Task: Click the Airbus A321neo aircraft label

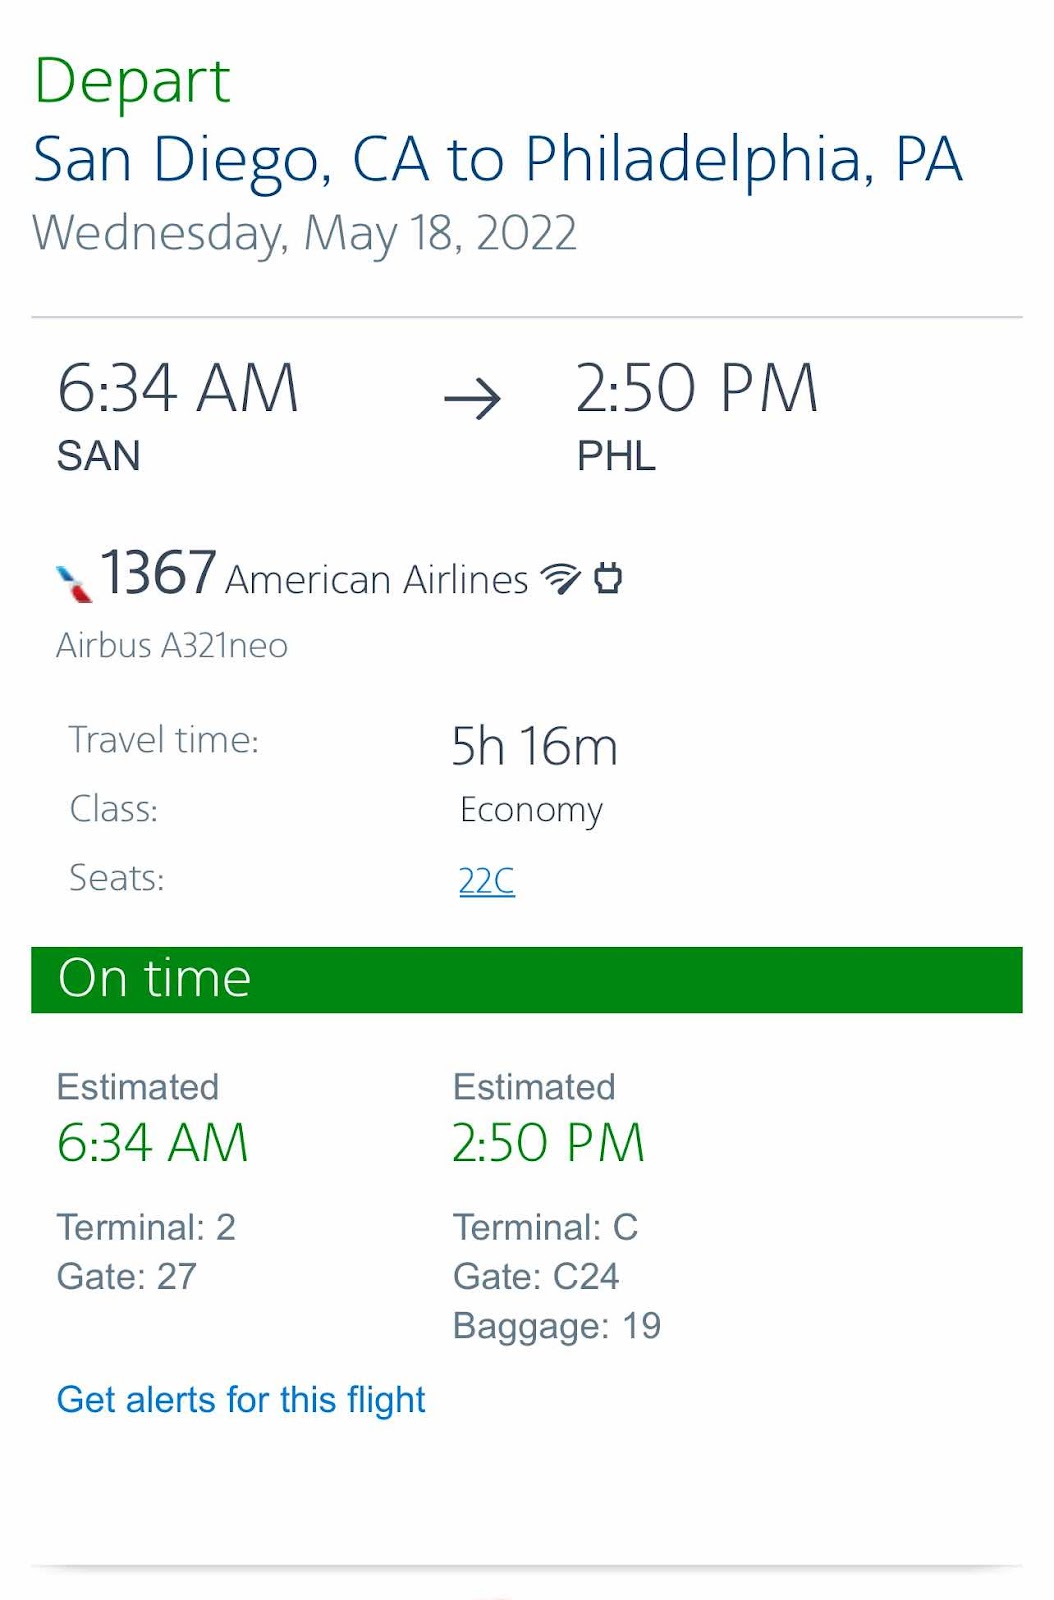Action: pyautogui.click(x=172, y=645)
